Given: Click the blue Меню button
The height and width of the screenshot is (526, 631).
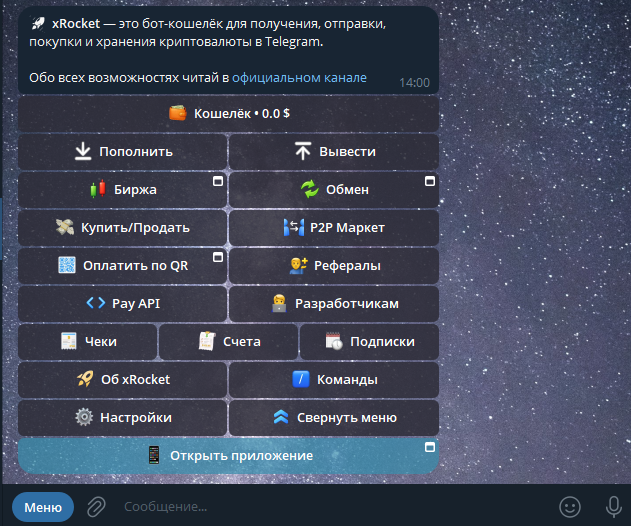Looking at the screenshot, I should pos(43,507).
